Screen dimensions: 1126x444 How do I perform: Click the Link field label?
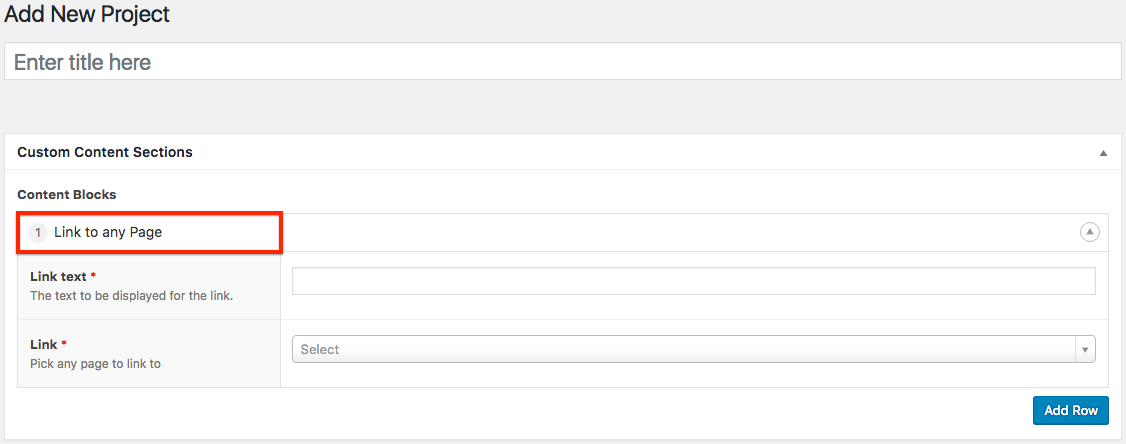coord(44,344)
